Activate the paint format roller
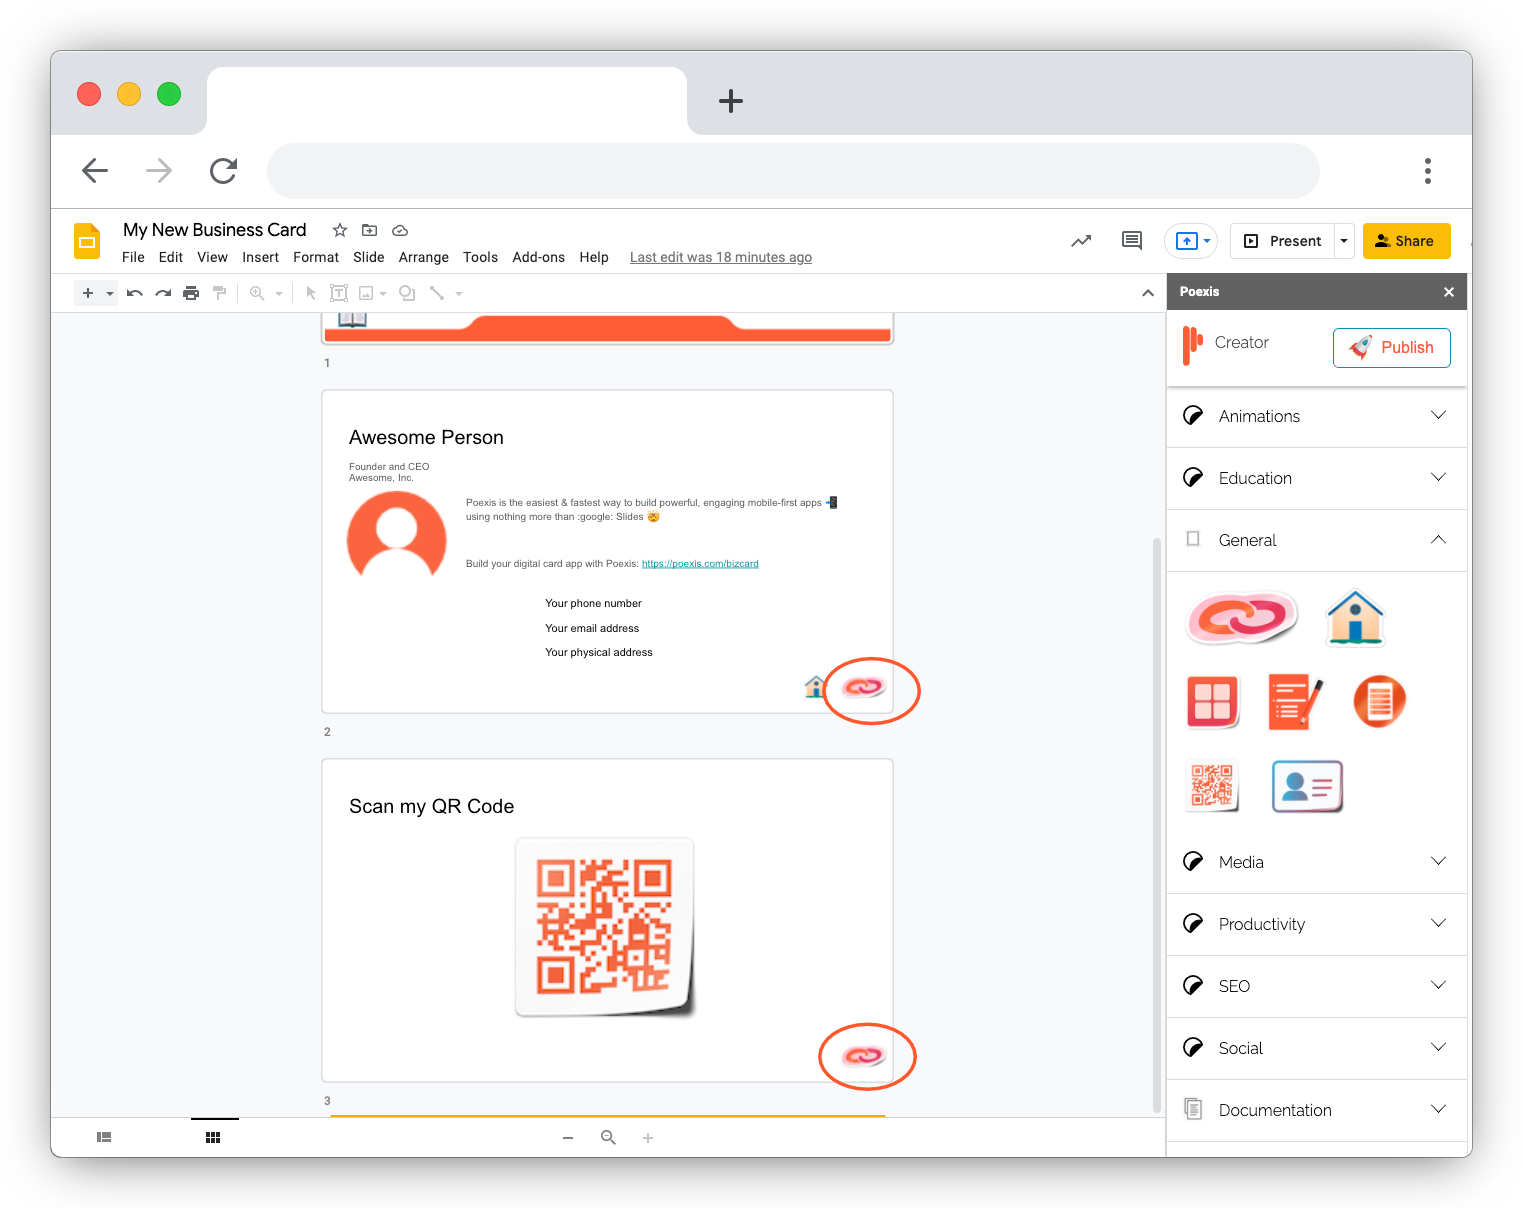Viewport: 1523px width, 1208px height. 220,293
